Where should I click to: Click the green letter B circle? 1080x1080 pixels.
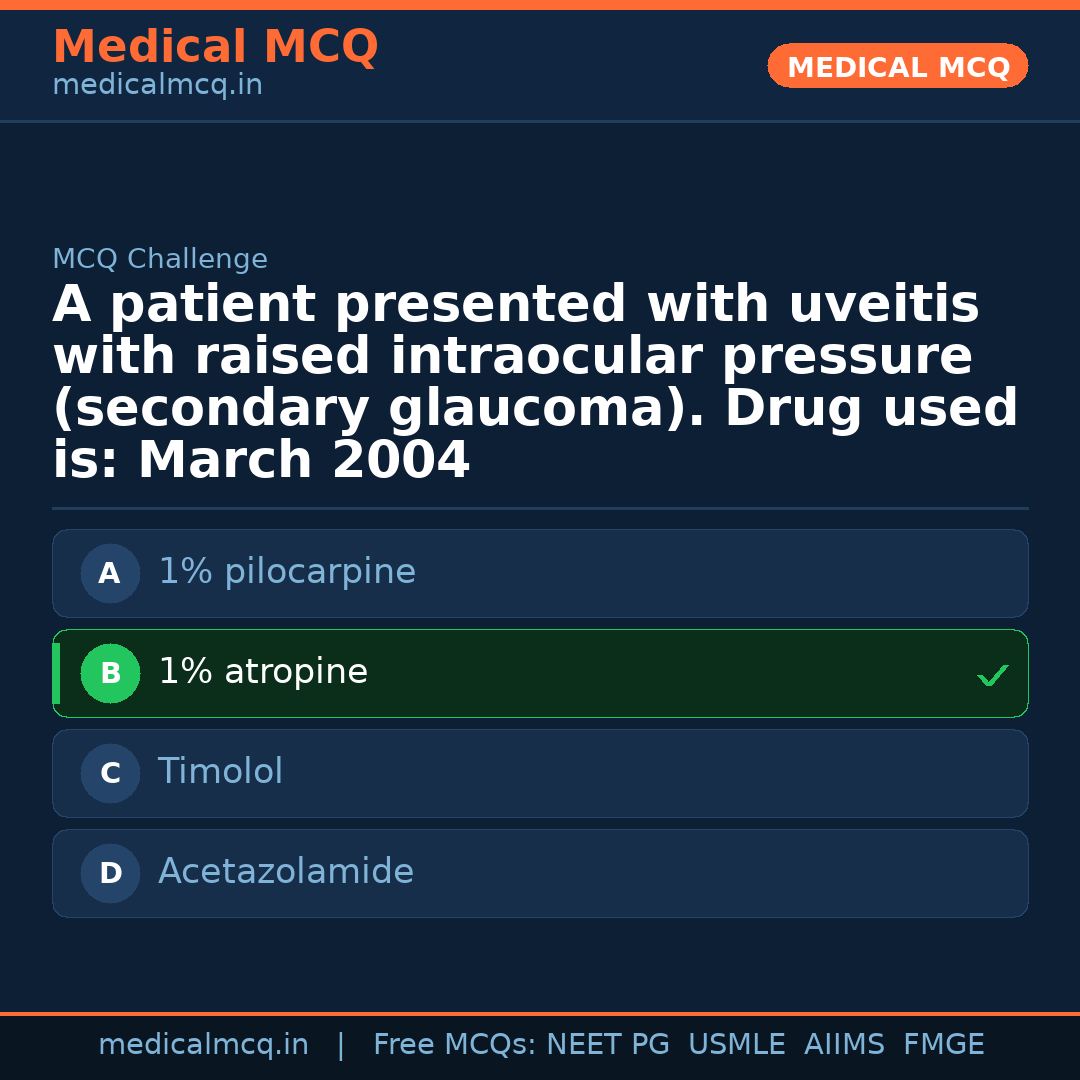tap(110, 674)
